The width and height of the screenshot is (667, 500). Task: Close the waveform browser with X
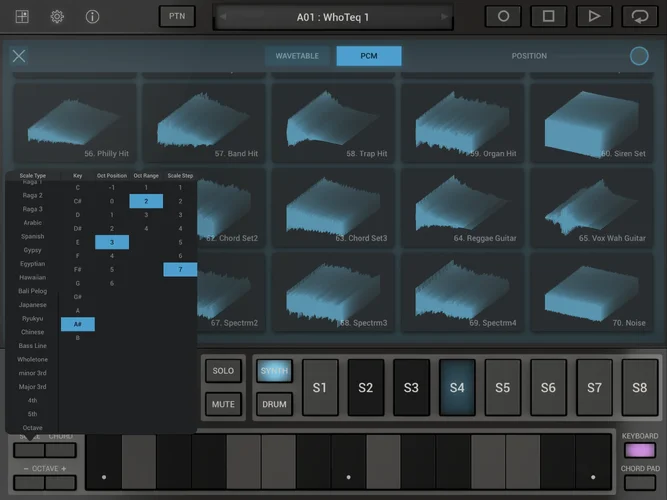click(x=19, y=56)
